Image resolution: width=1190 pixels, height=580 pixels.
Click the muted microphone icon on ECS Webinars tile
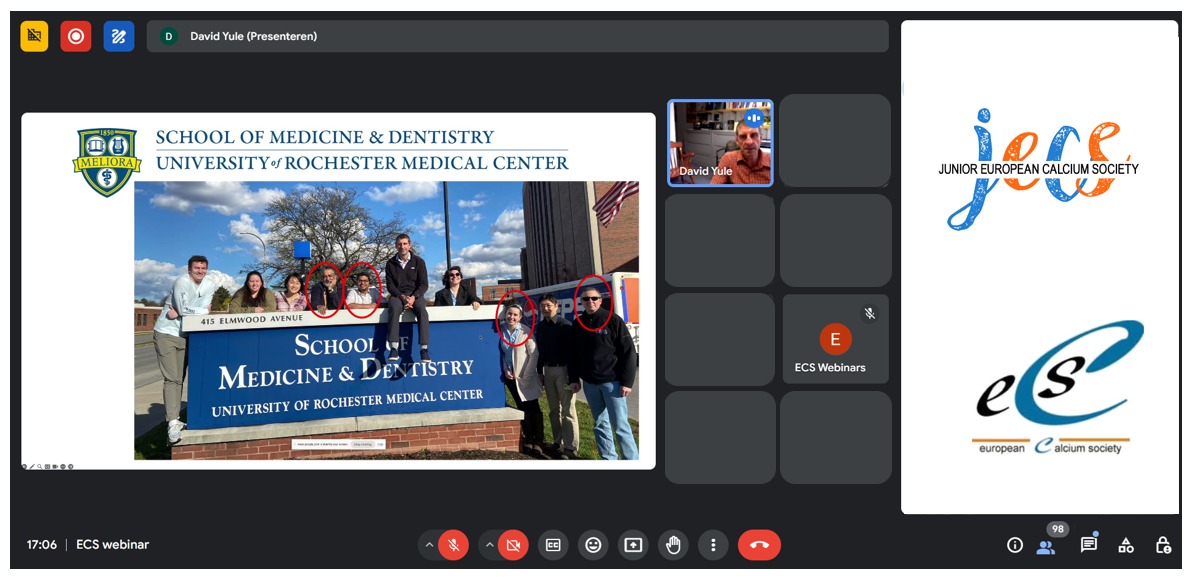(x=870, y=313)
